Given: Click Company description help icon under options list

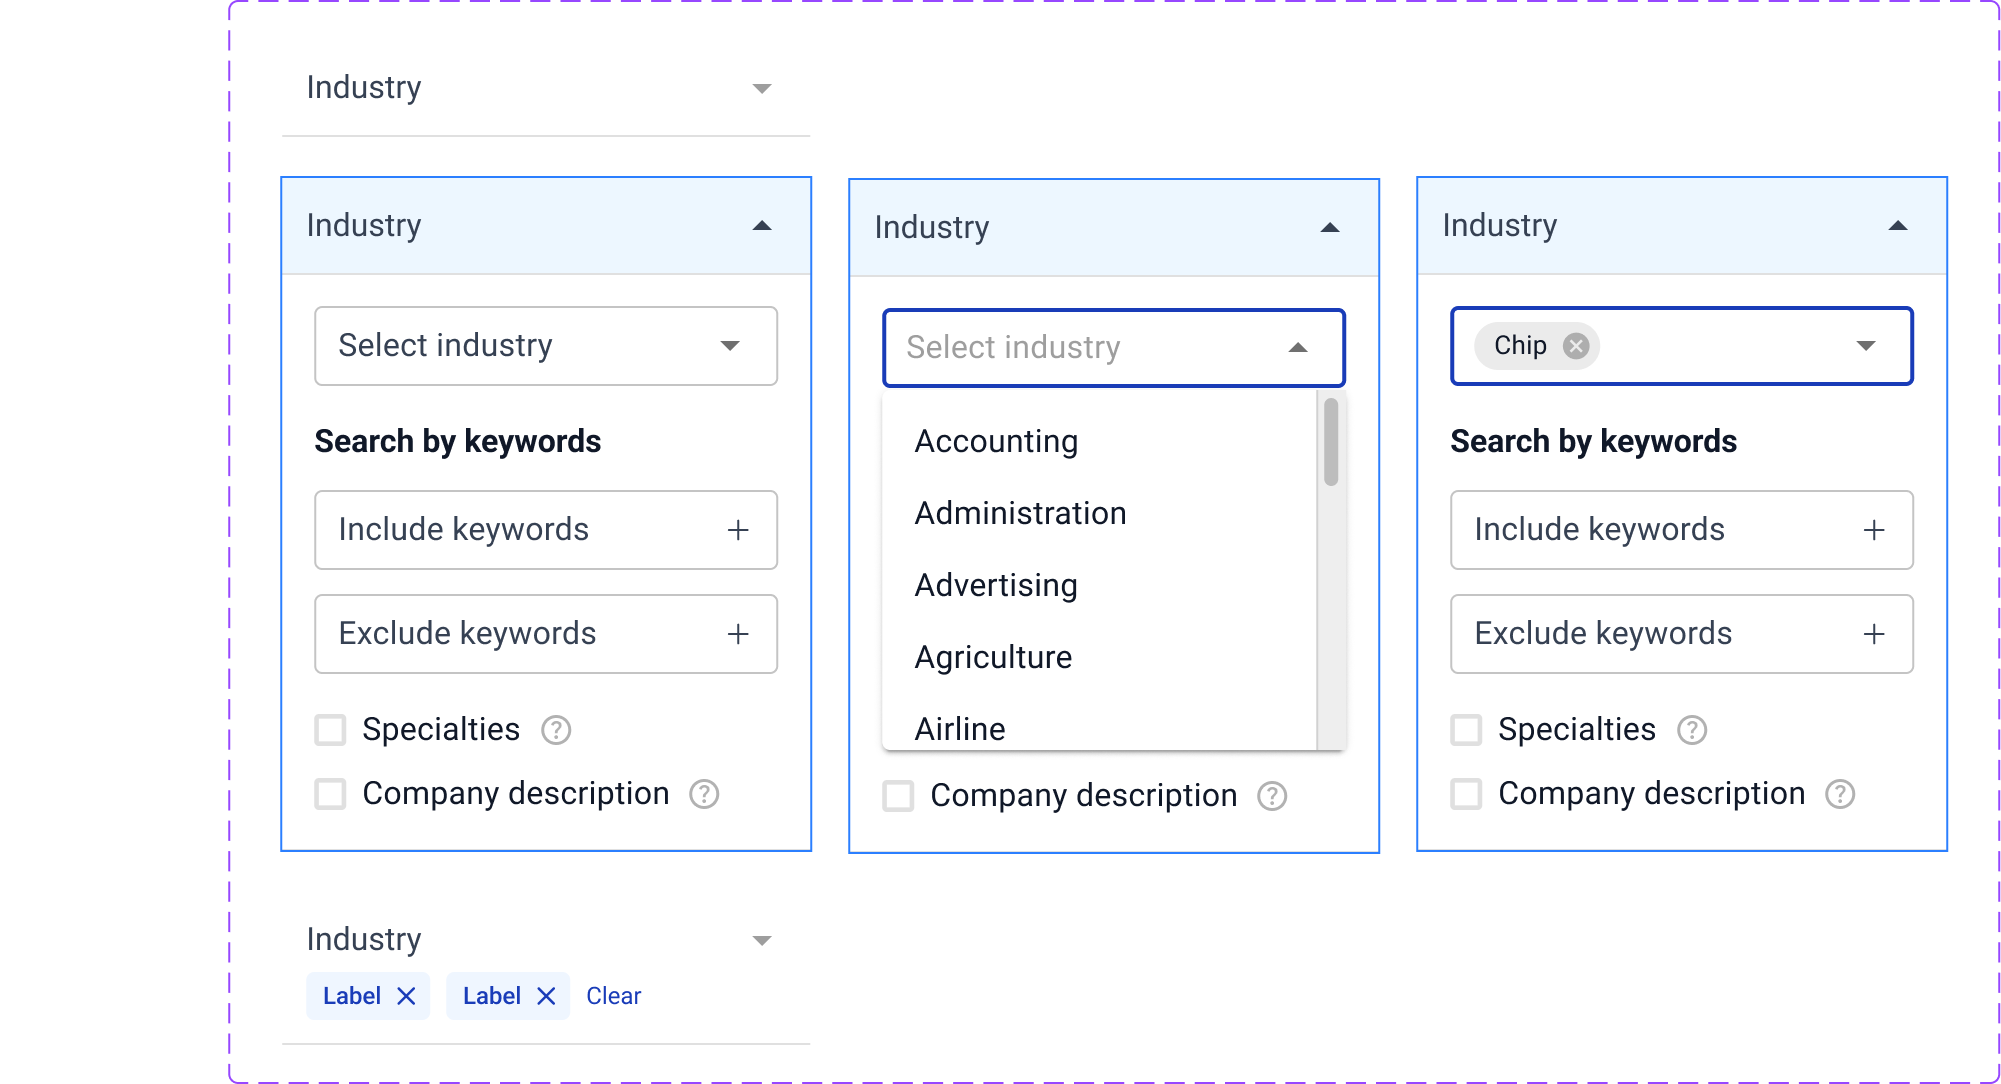Looking at the screenshot, I should pyautogui.click(x=1272, y=796).
